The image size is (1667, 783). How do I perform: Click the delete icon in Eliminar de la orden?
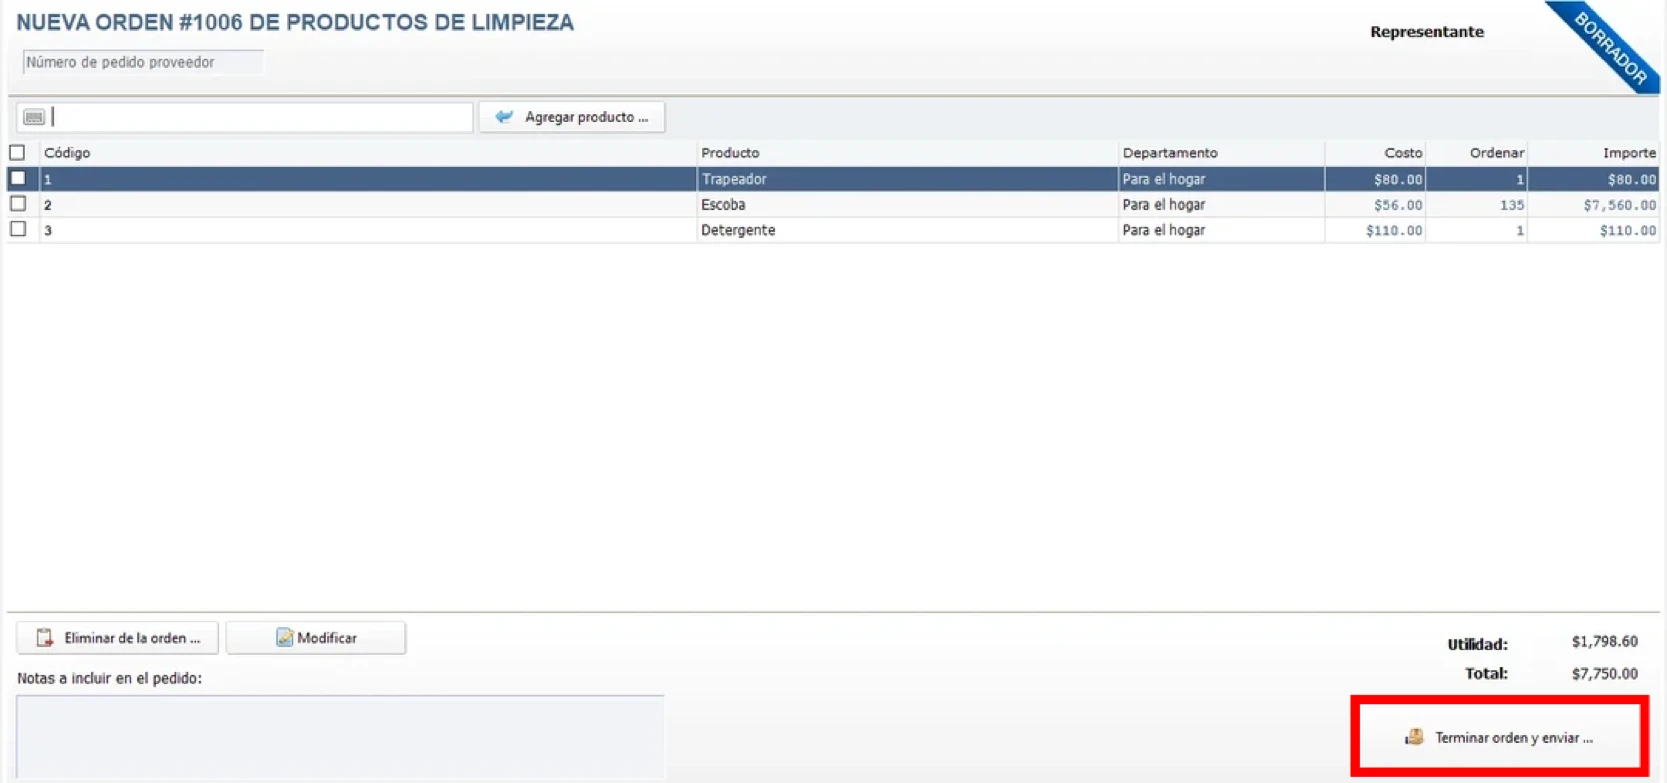coord(45,638)
